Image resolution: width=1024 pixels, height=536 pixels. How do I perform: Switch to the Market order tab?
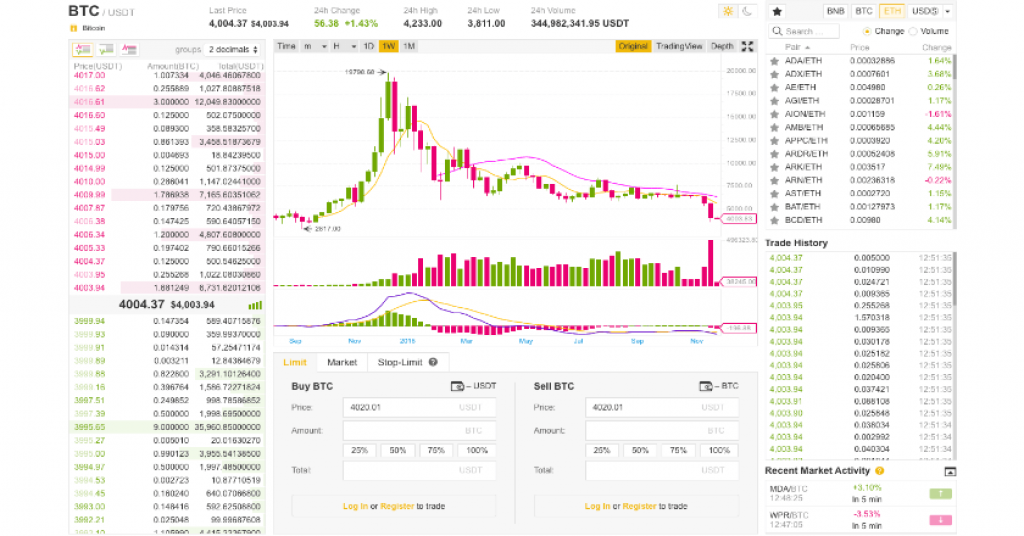[x=342, y=362]
